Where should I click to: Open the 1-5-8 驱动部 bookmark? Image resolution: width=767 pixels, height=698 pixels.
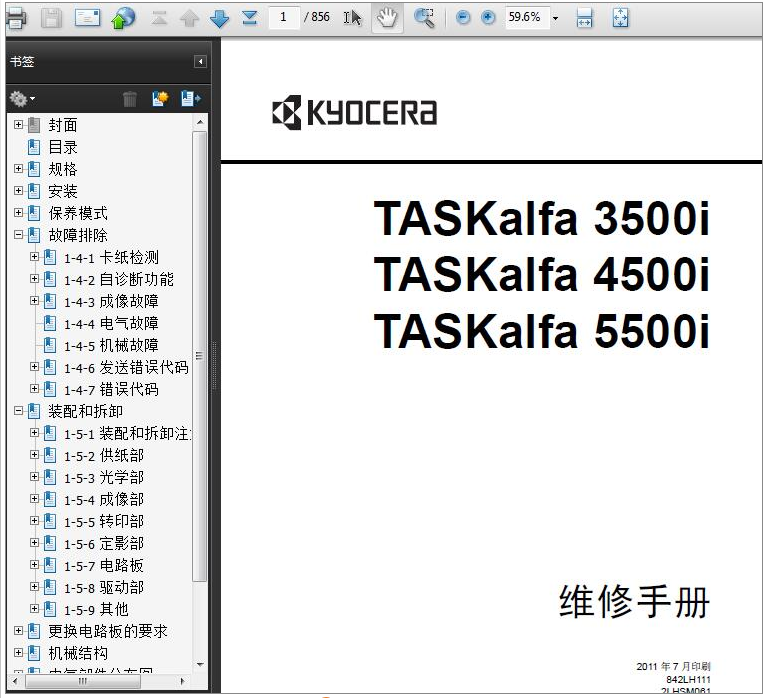point(104,587)
